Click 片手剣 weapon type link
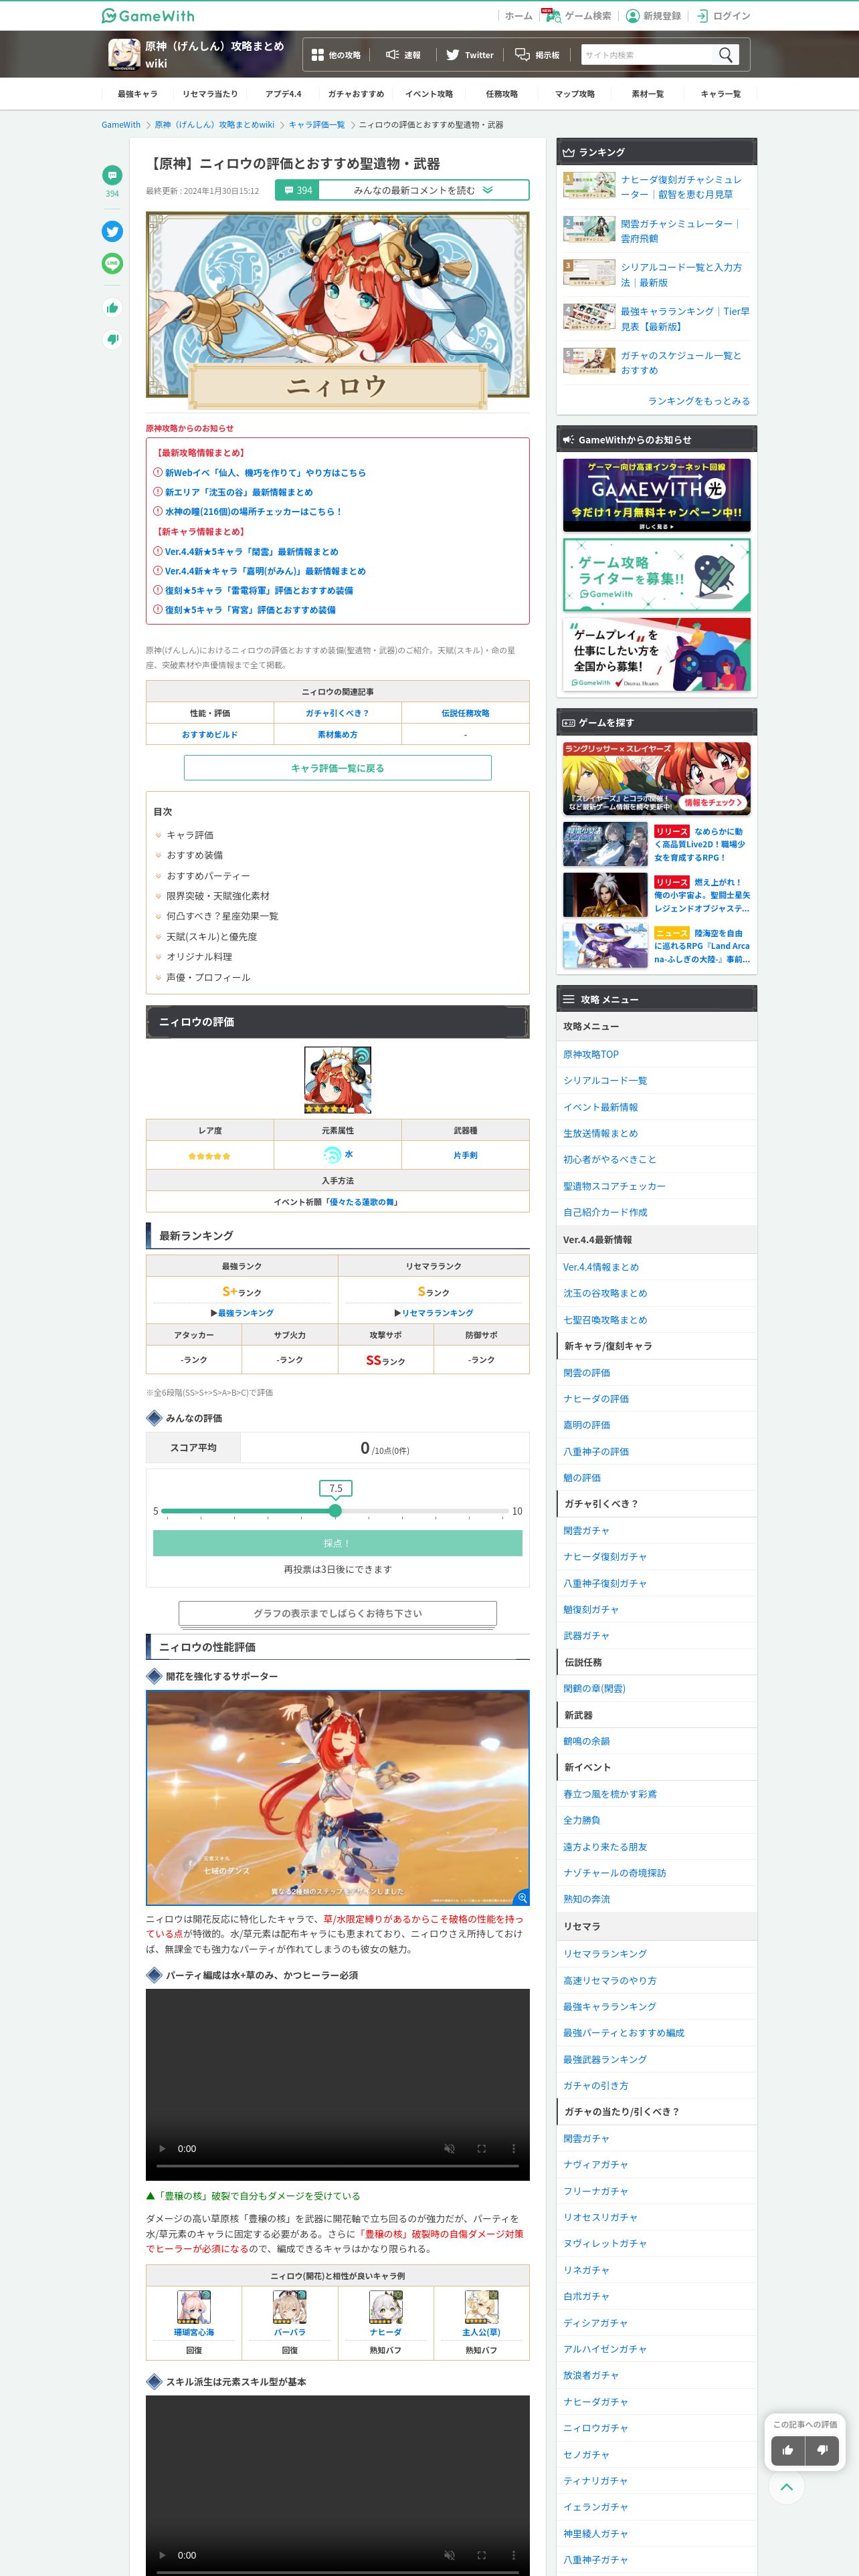859x2576 pixels. click(465, 1155)
